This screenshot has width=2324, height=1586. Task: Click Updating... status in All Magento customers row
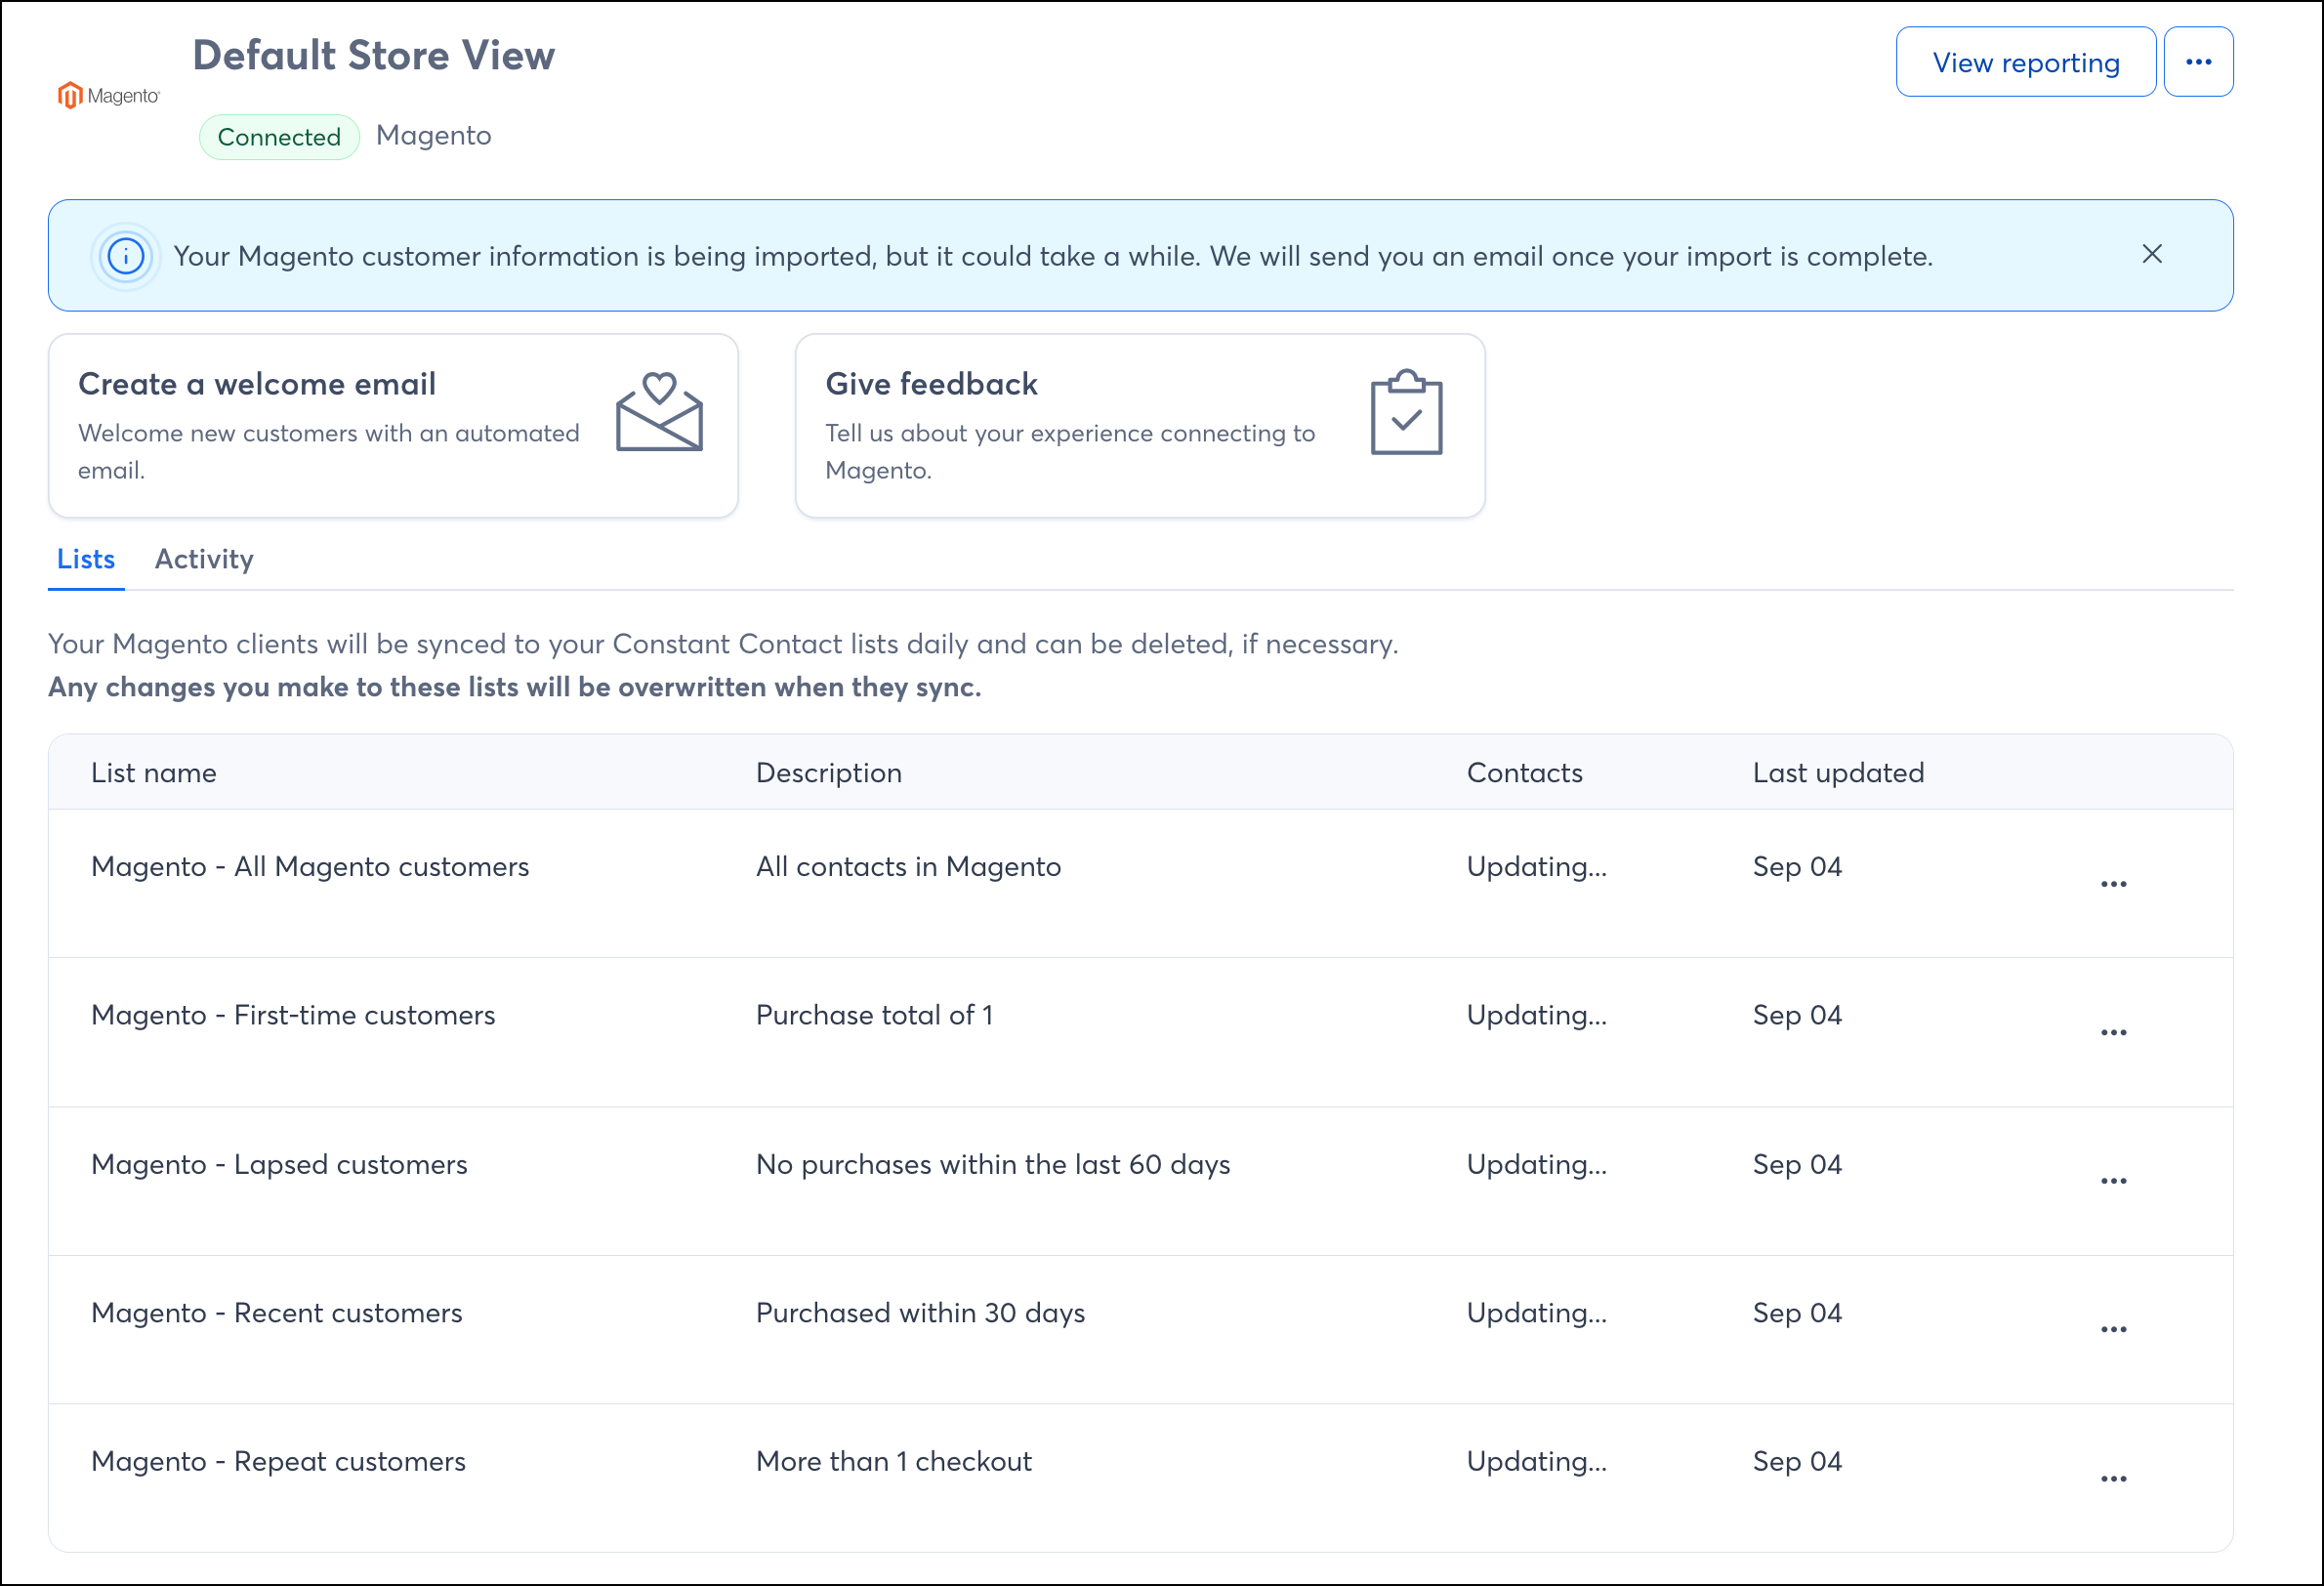coord(1536,866)
